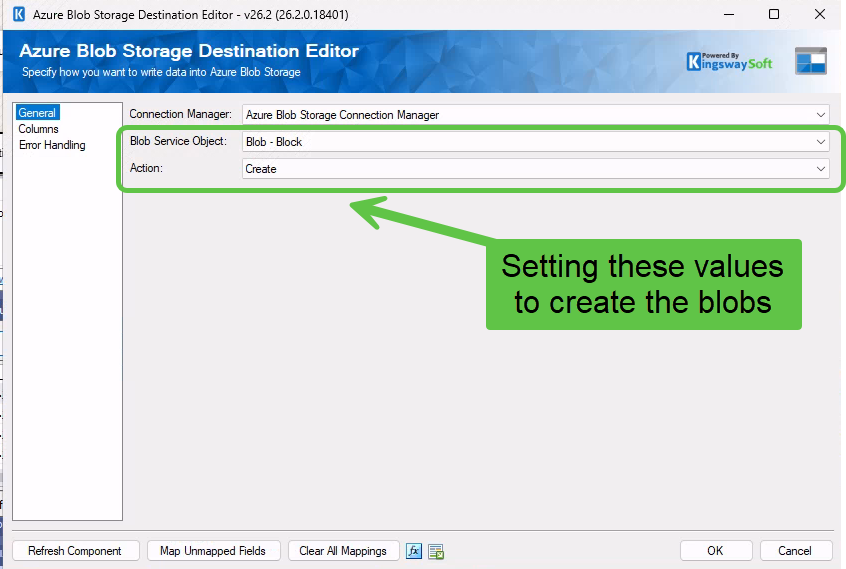This screenshot has width=846, height=569.
Task: Open the Error Handling page
Action: click(x=52, y=145)
